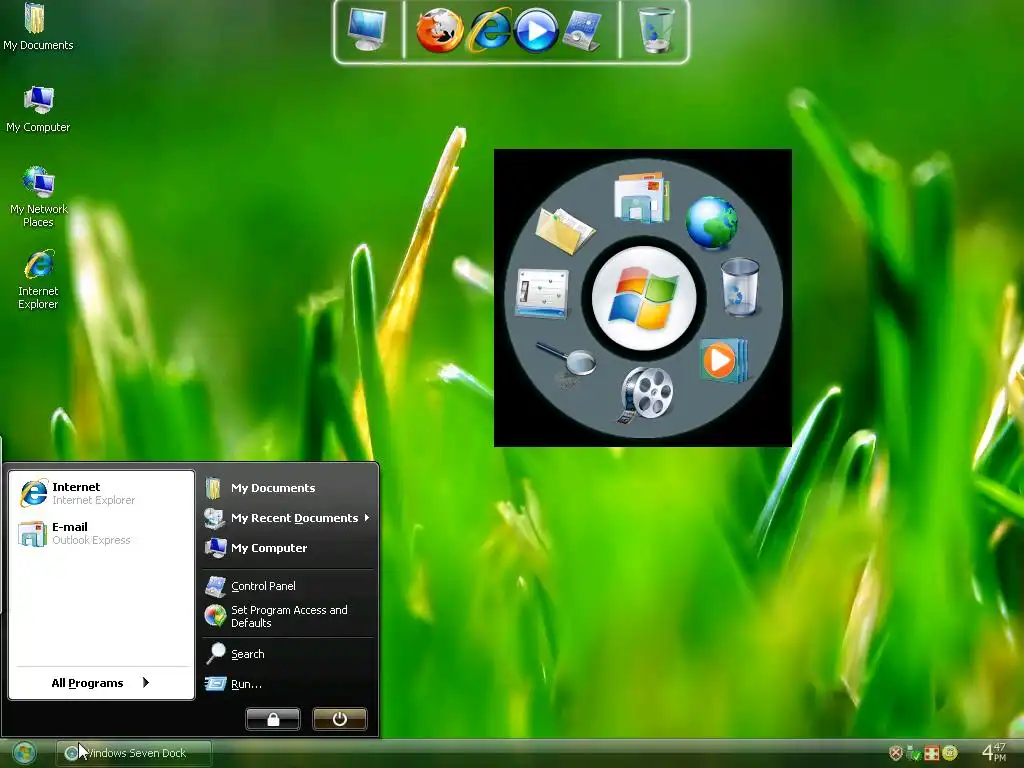
Task: Open the checklist panel icon in circle dock
Action: 542,293
